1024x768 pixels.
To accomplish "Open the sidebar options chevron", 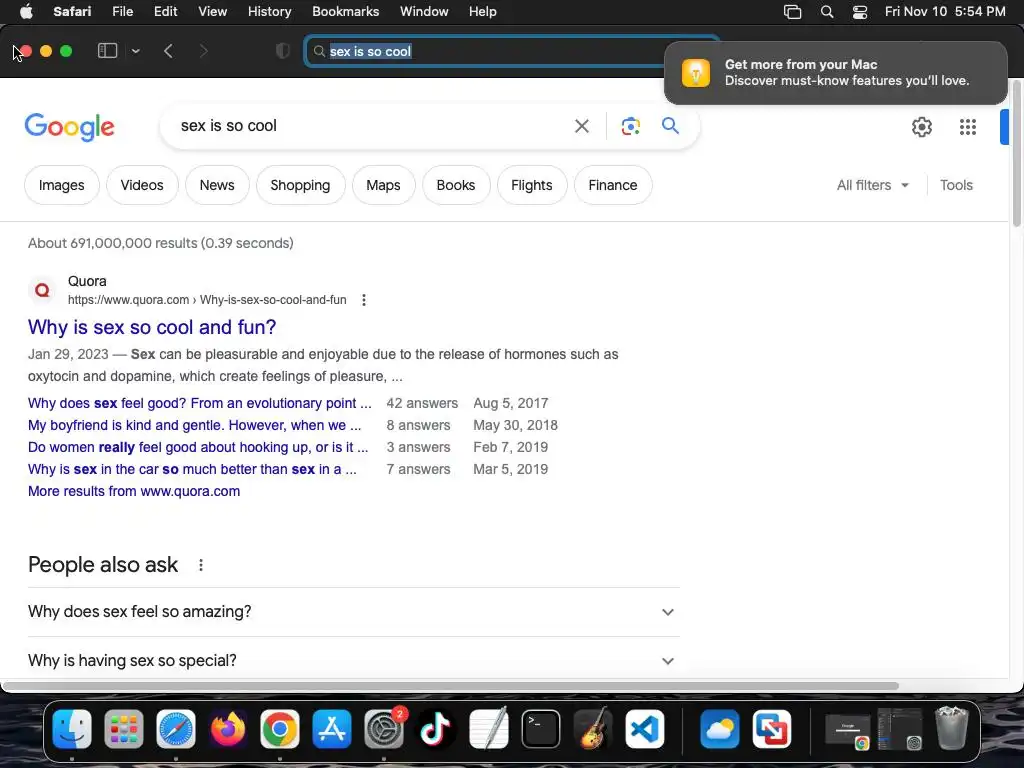I will [x=136, y=51].
